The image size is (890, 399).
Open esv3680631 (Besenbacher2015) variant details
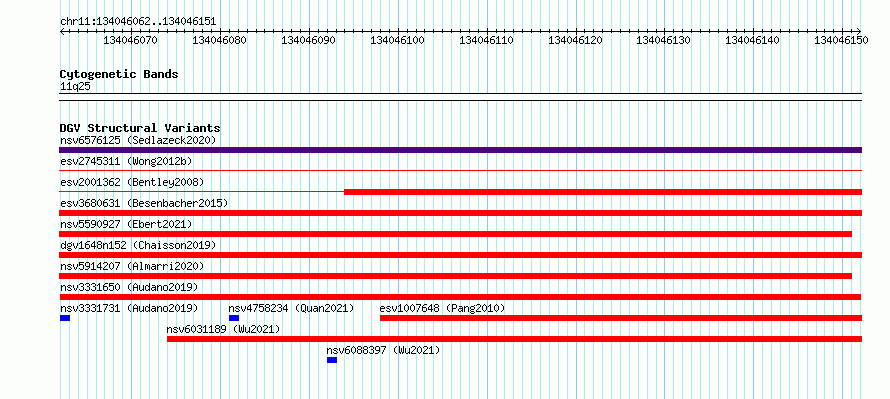pos(144,203)
